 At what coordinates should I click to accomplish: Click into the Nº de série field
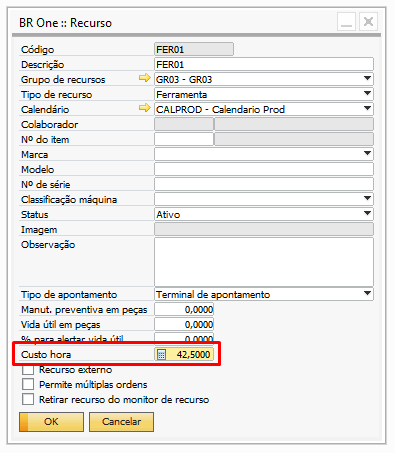pyautogui.click(x=264, y=184)
